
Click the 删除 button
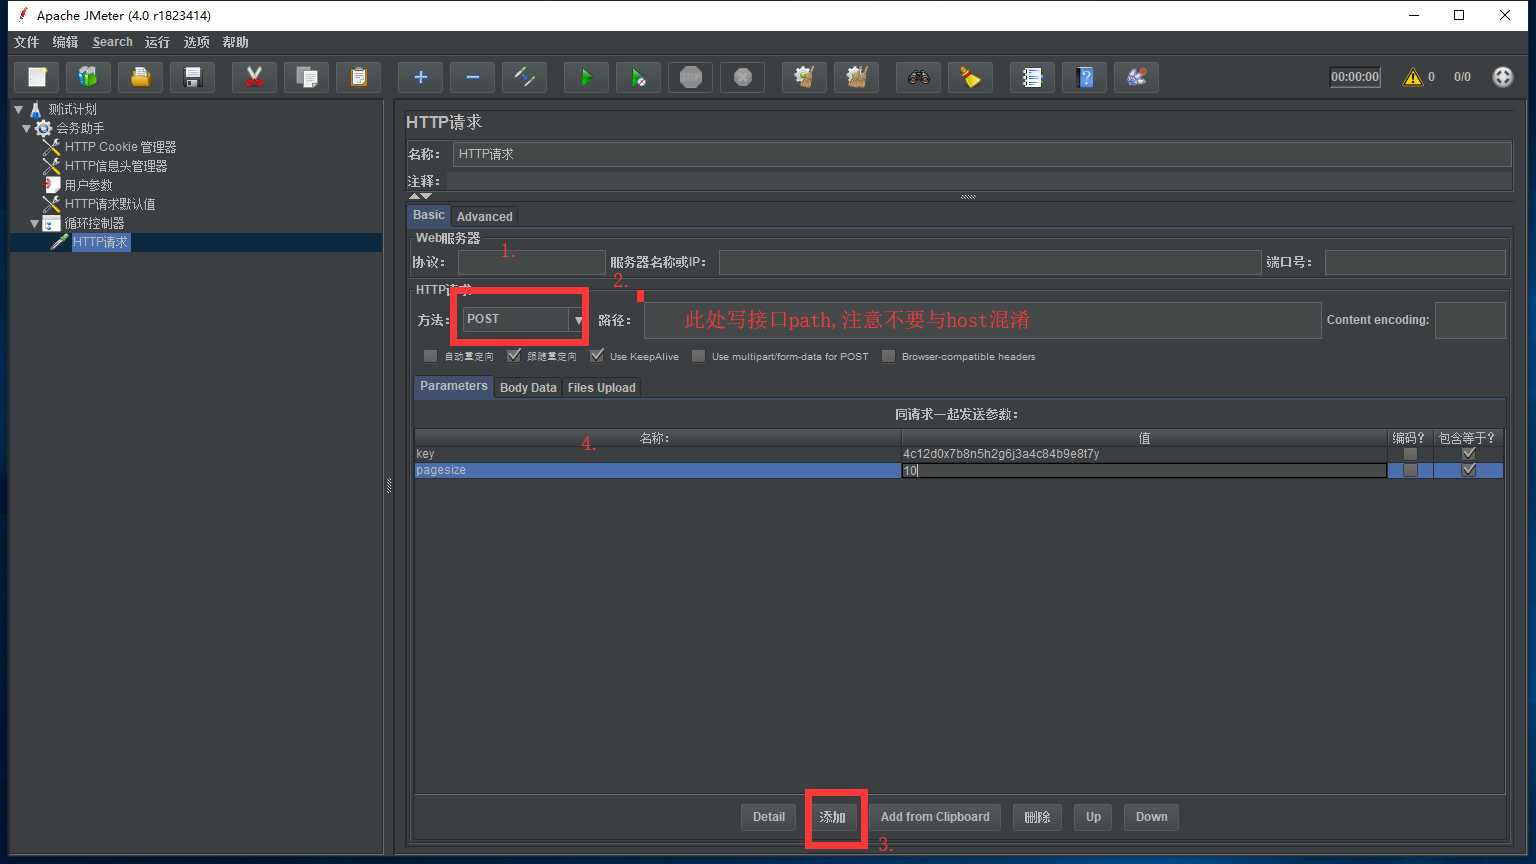point(1037,817)
